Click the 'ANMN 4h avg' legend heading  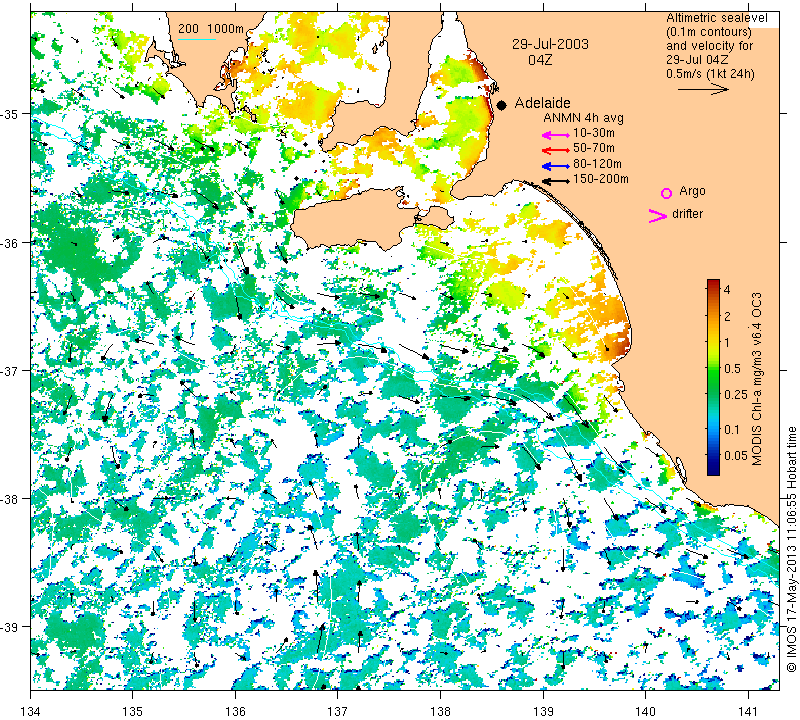(x=583, y=118)
